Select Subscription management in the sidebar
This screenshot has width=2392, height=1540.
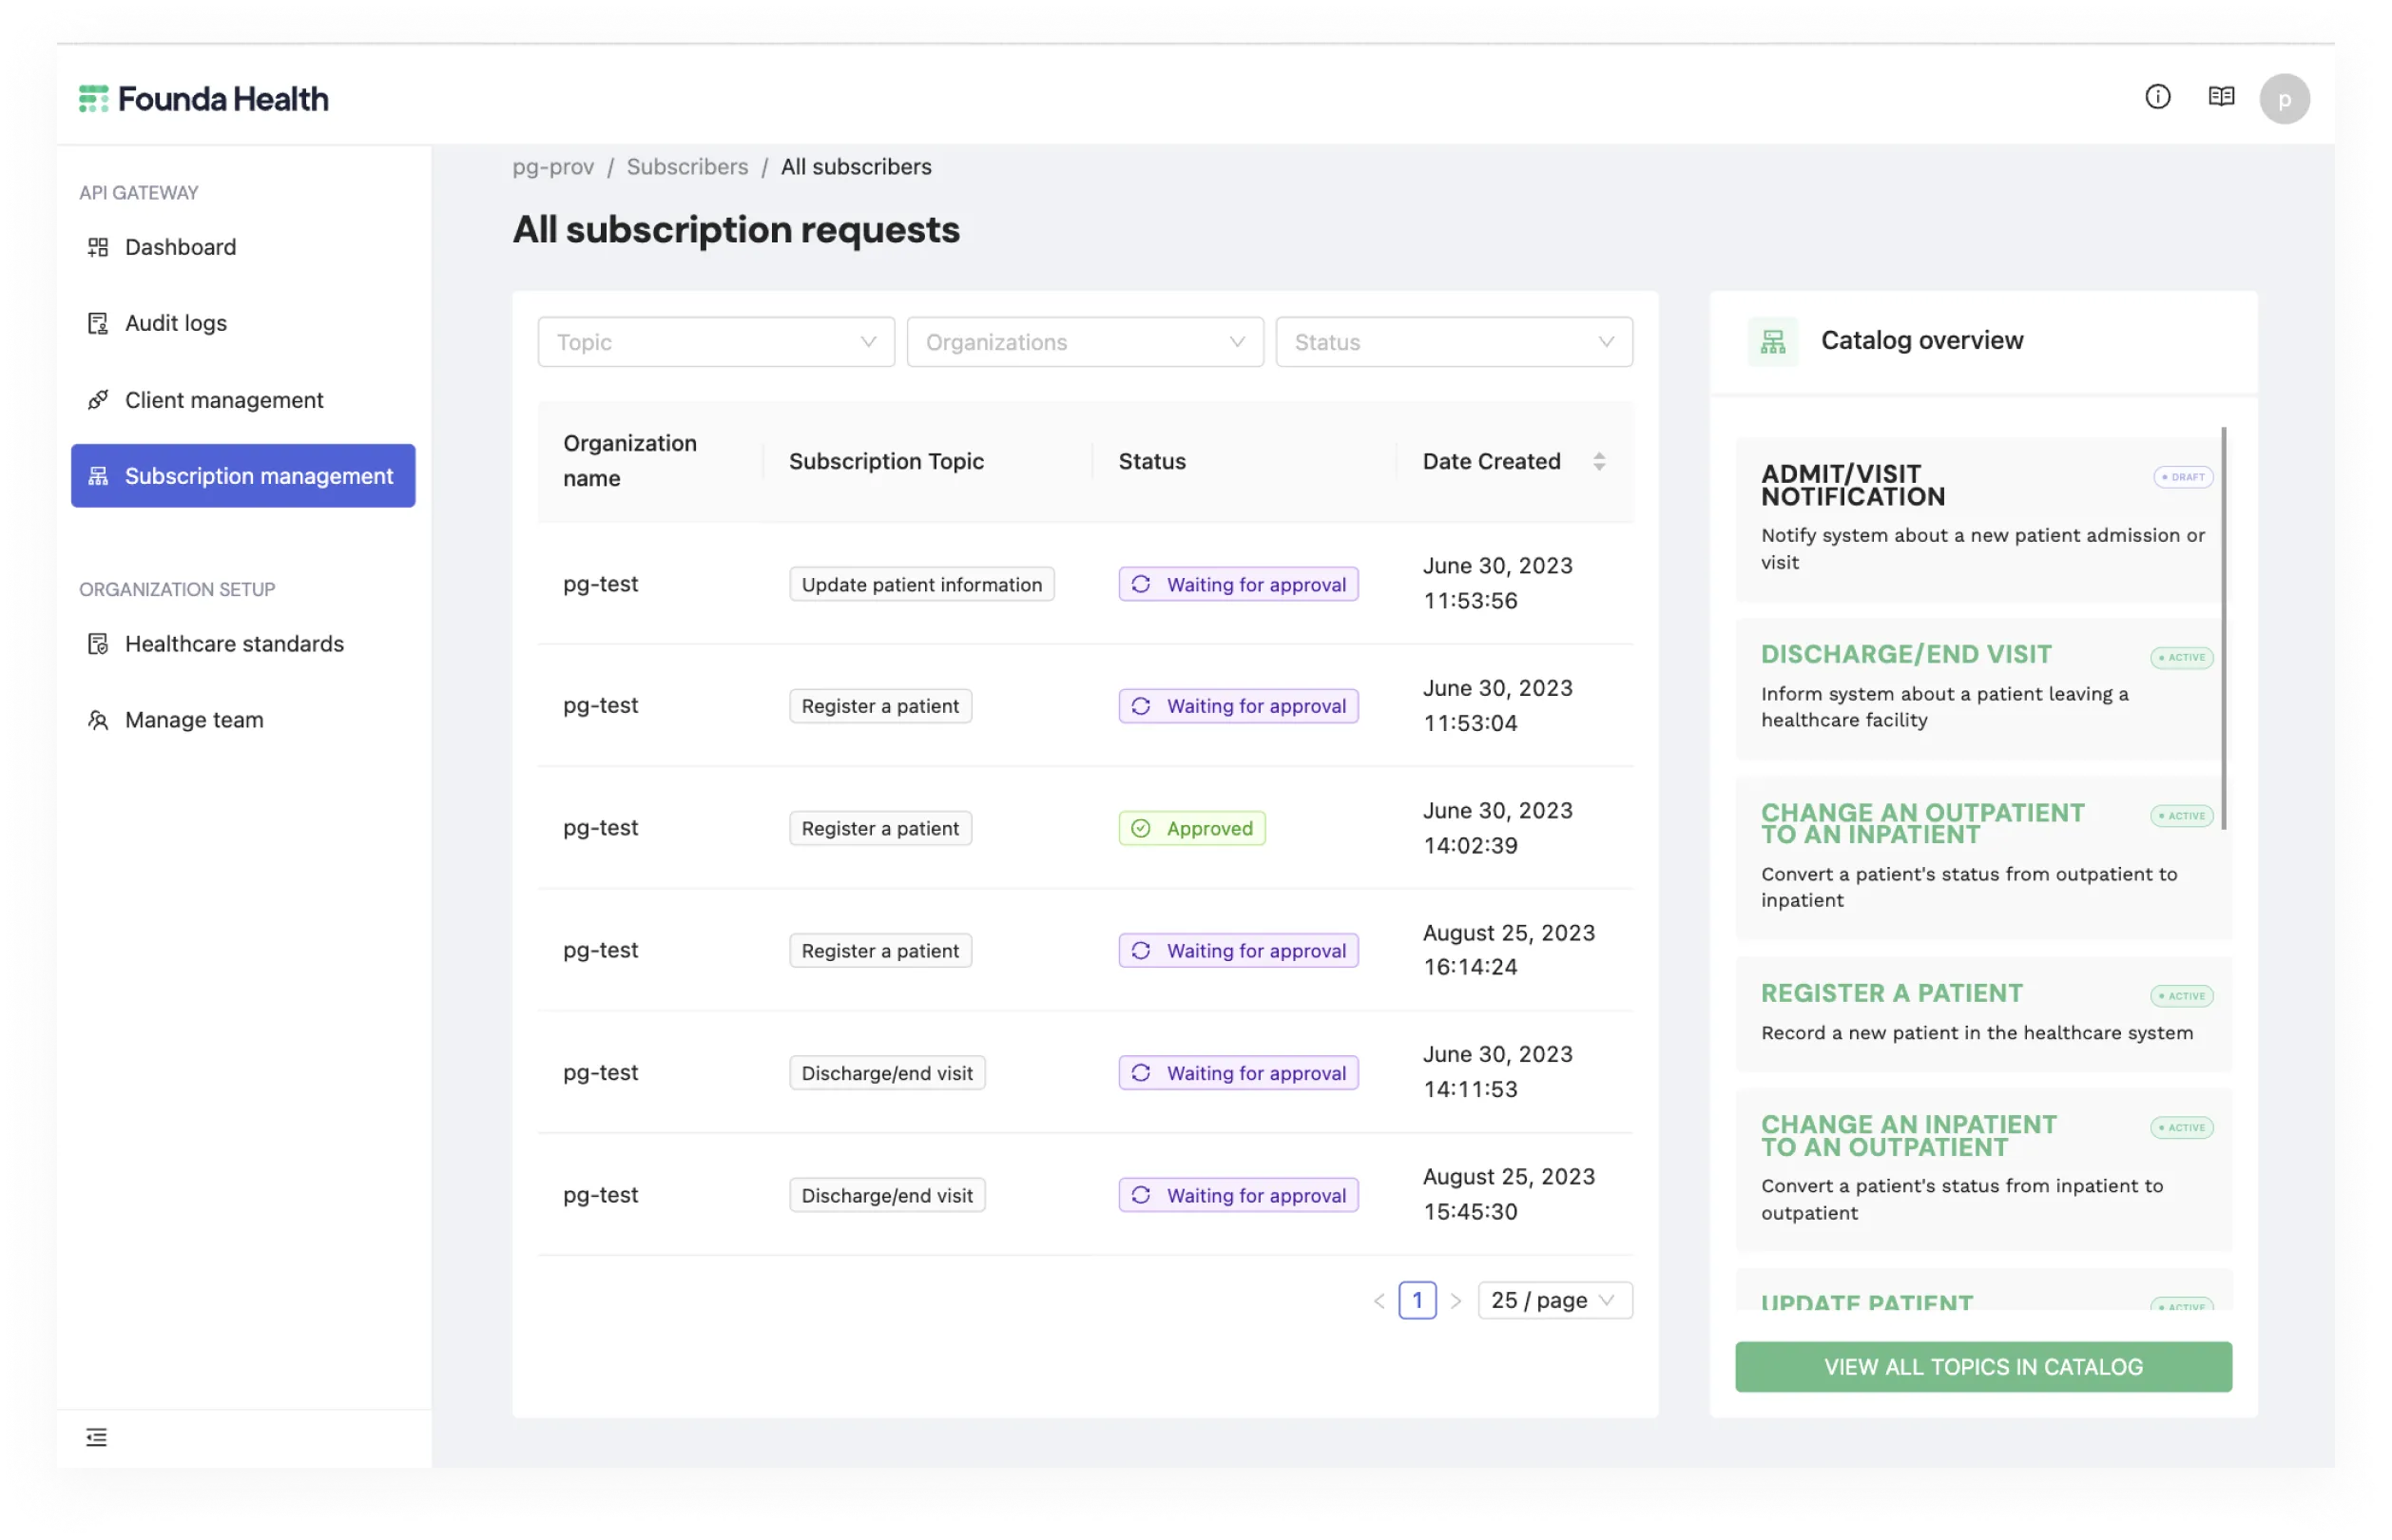coord(243,476)
